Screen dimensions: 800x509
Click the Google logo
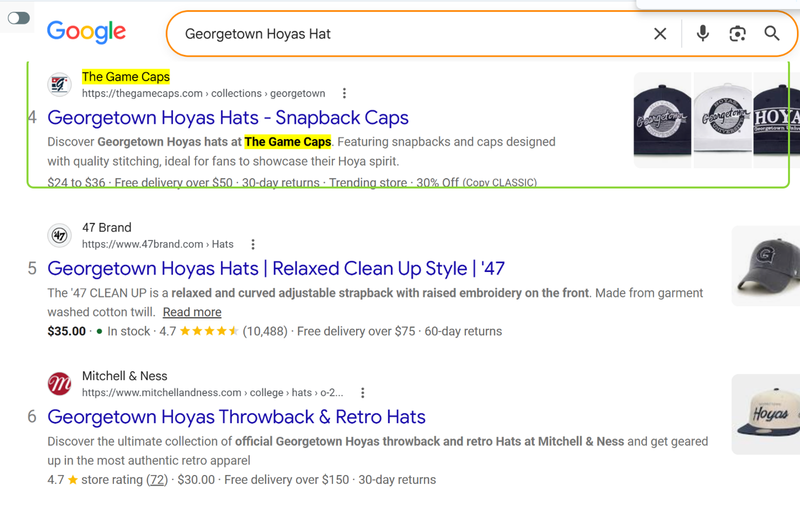(86, 32)
